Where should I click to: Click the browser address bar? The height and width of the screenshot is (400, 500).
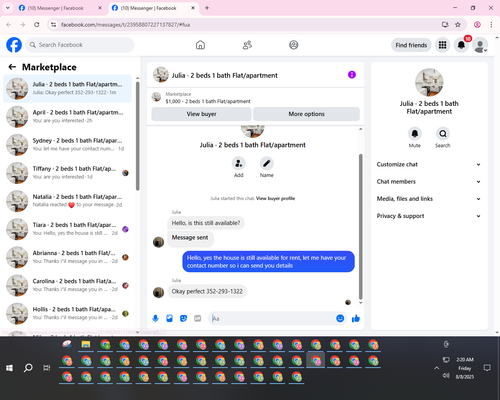[x=247, y=25]
